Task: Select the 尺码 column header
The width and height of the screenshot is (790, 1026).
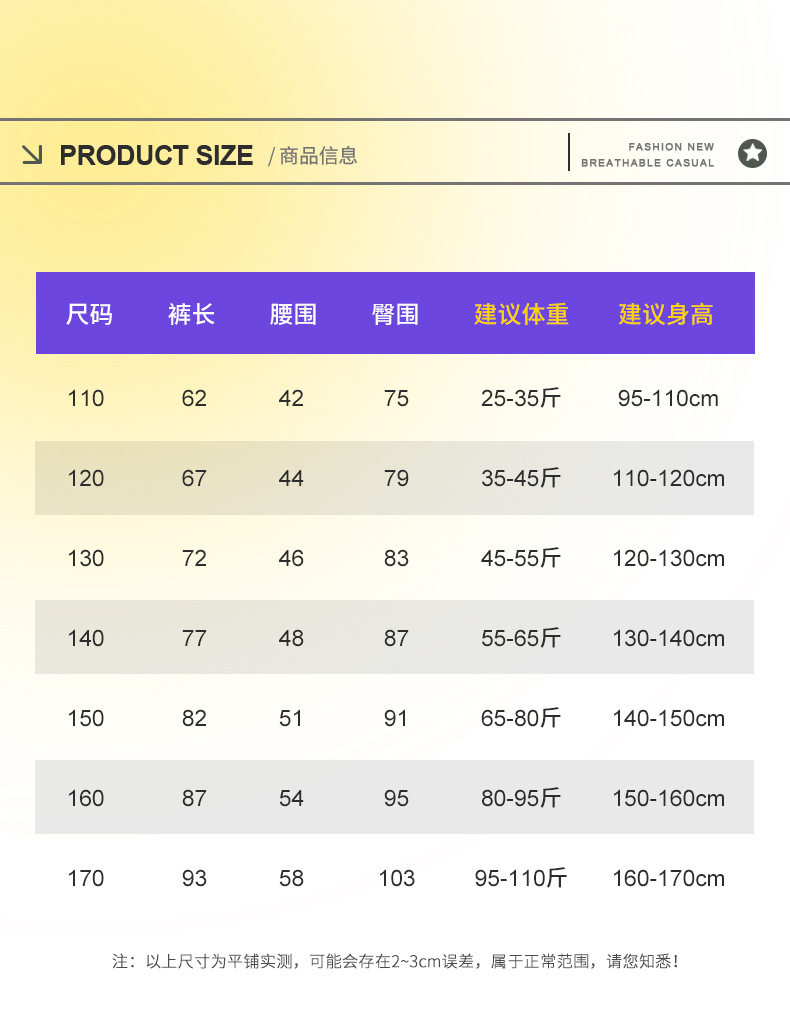Action: point(89,314)
